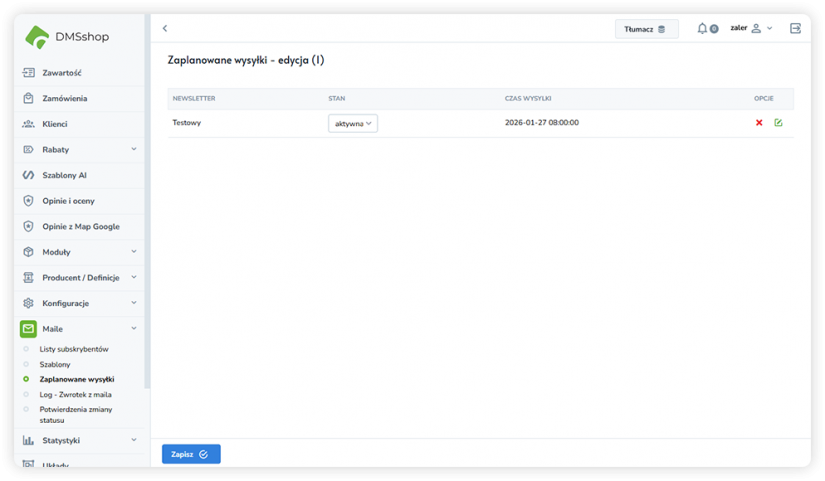Select Szablony submenu item under Maile
This screenshot has height=481, width=825.
[x=55, y=364]
